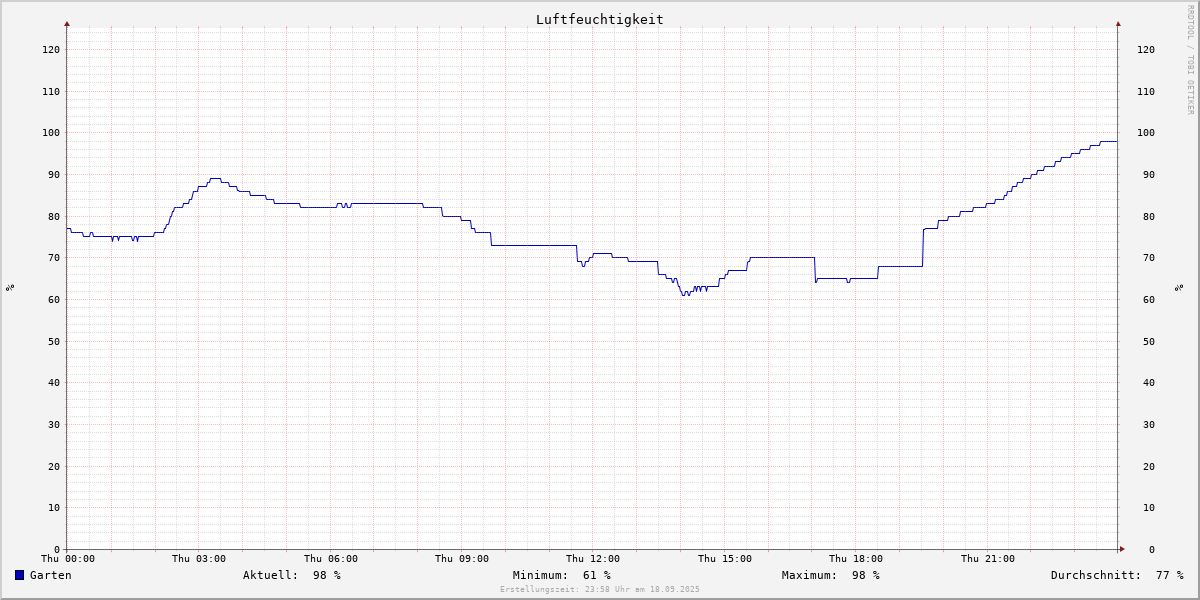Click the red arrowhead ending the time axis
Image resolution: width=1200 pixels, height=600 pixels.
coord(1122,549)
